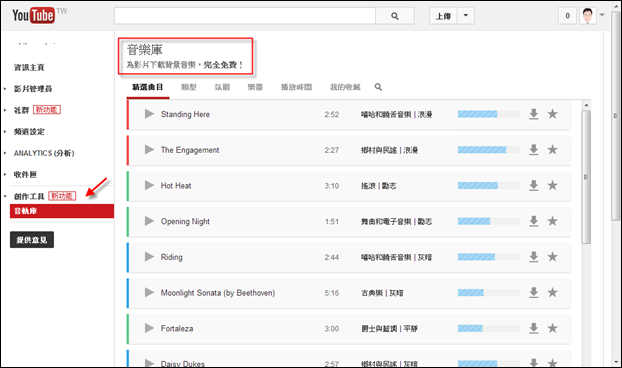Play the Opening Night track
622x368 pixels.
[x=149, y=221]
